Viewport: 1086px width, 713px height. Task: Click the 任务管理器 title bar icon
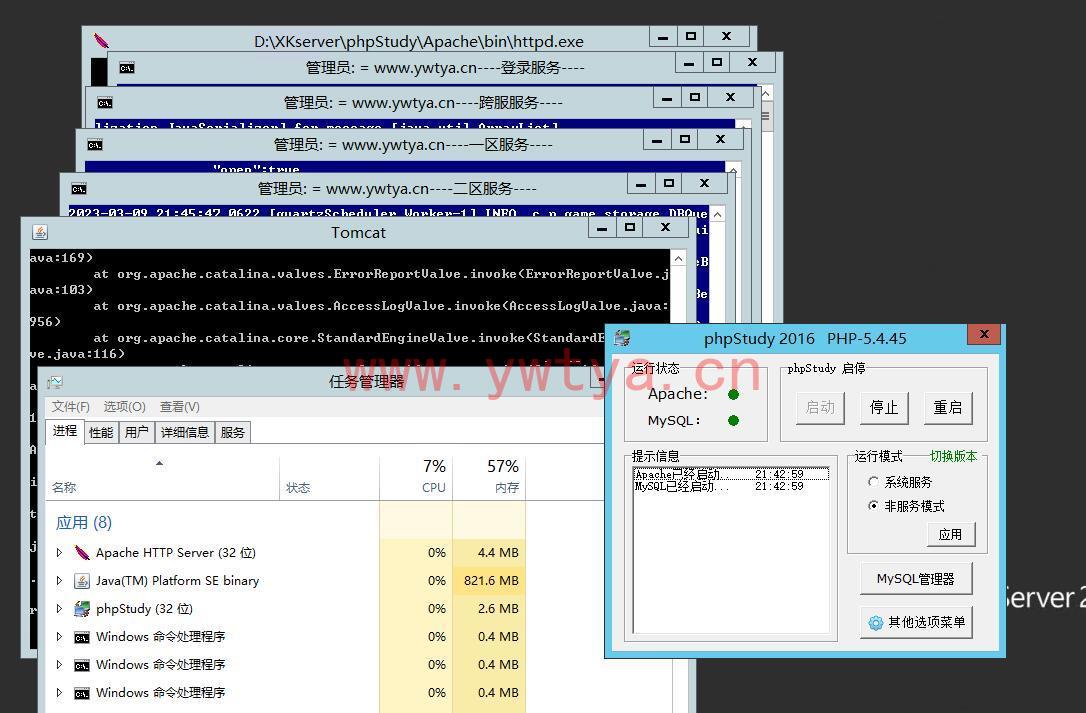(x=55, y=382)
